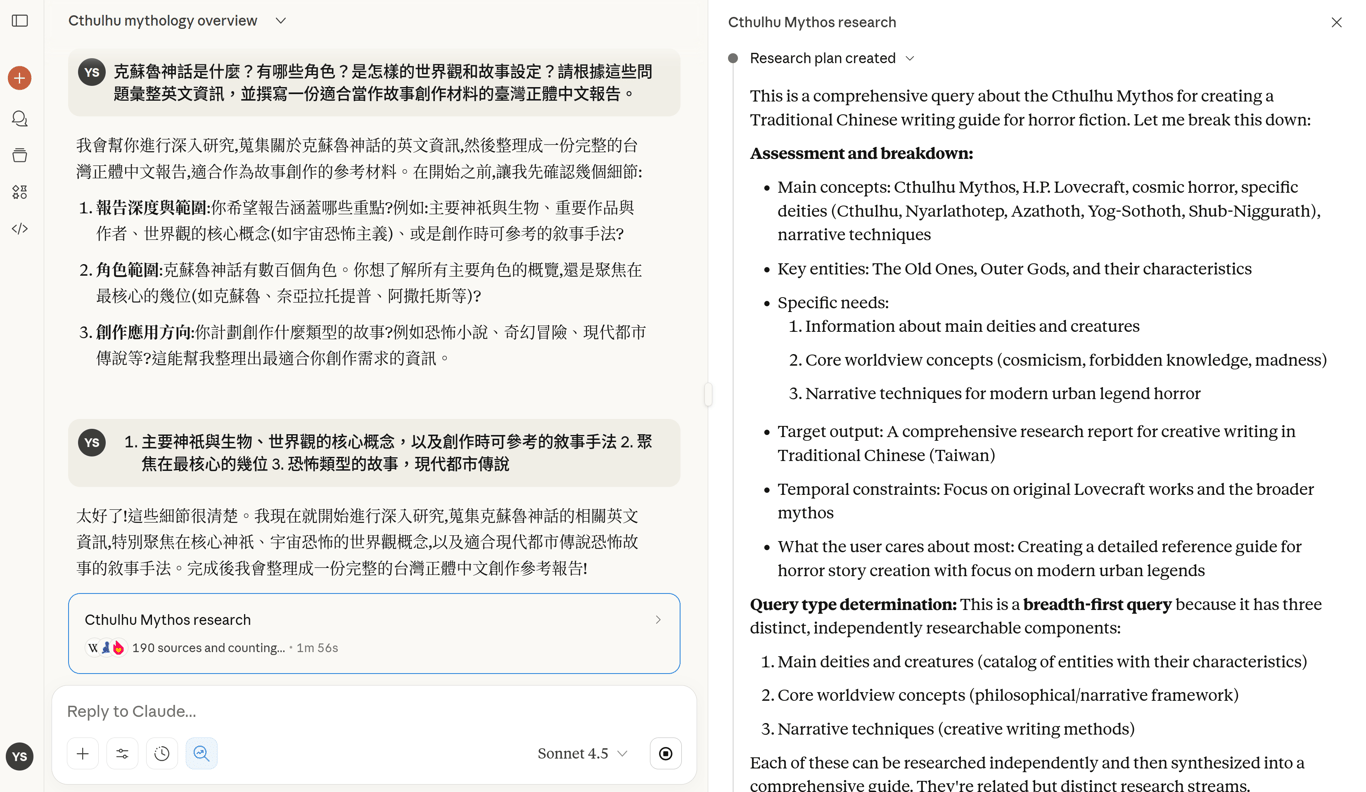Click the Reply to Claude input field

point(374,712)
